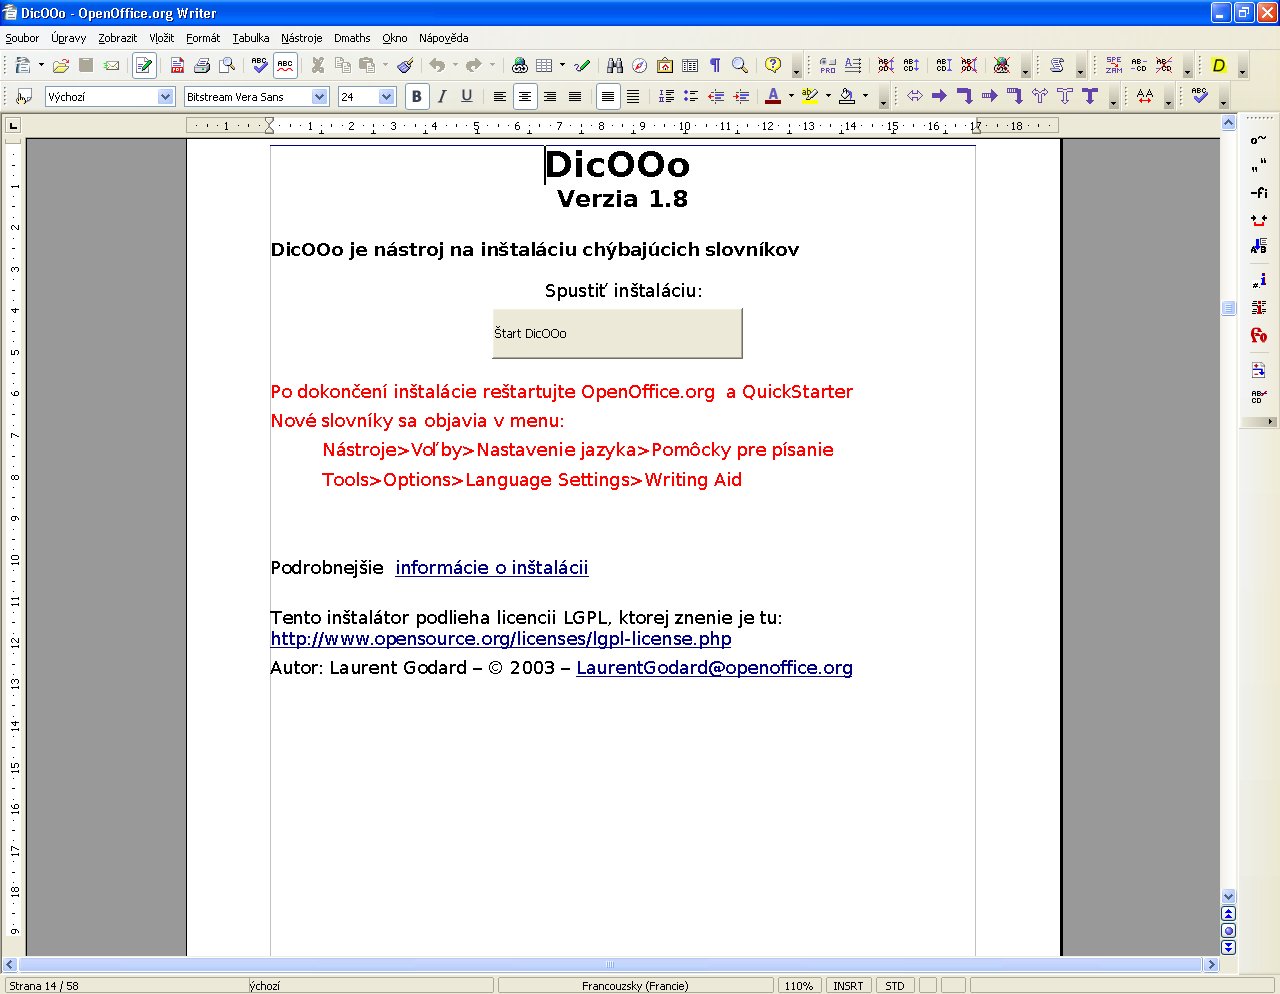The width and height of the screenshot is (1280, 994).
Task: Open Font Size dropdown showing 24
Action: click(x=387, y=96)
